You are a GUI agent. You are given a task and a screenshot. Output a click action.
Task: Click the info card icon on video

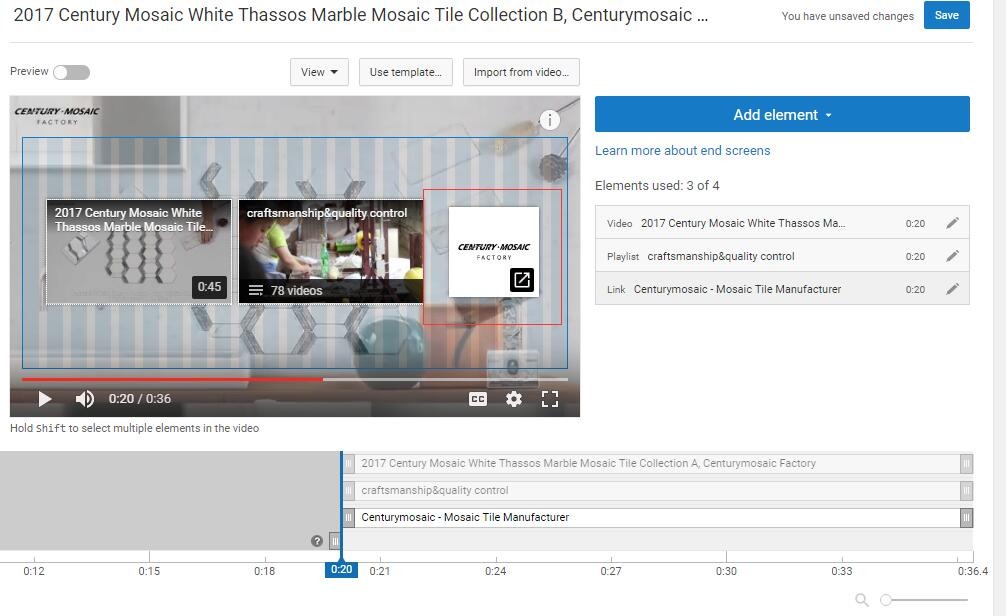(549, 120)
